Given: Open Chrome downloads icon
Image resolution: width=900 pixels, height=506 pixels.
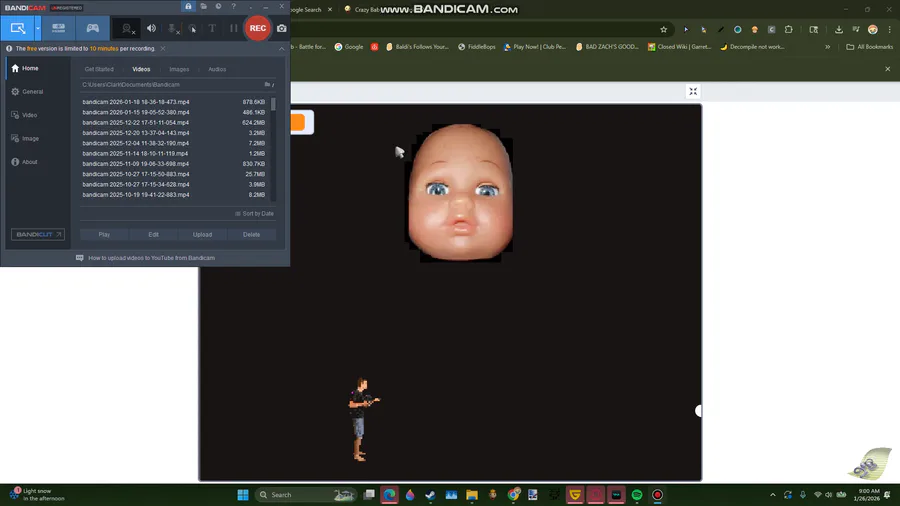Looking at the screenshot, I should tap(839, 30).
